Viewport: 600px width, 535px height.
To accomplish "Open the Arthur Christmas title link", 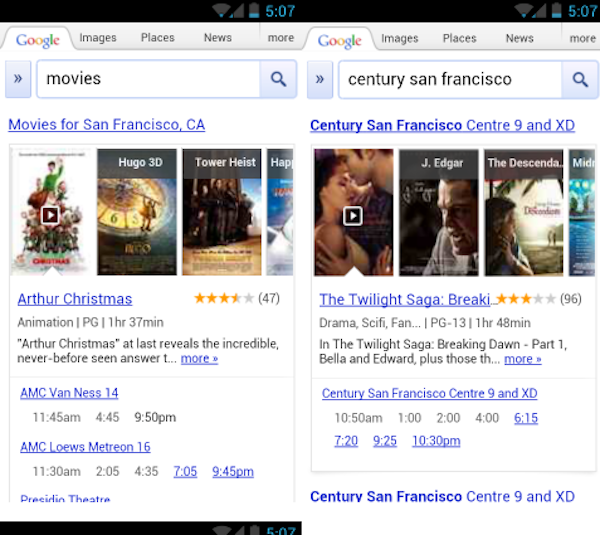I will [x=75, y=299].
